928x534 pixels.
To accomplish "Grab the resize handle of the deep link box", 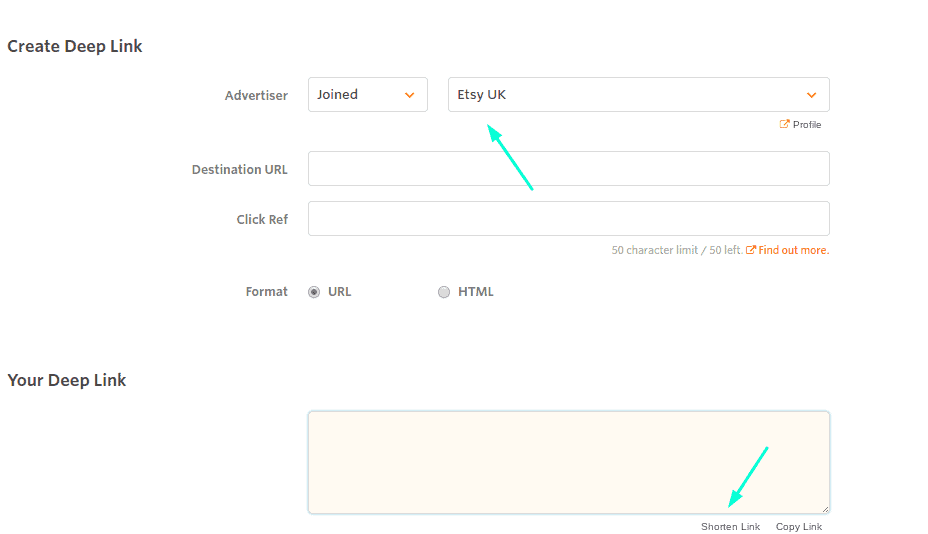I will (x=825, y=509).
